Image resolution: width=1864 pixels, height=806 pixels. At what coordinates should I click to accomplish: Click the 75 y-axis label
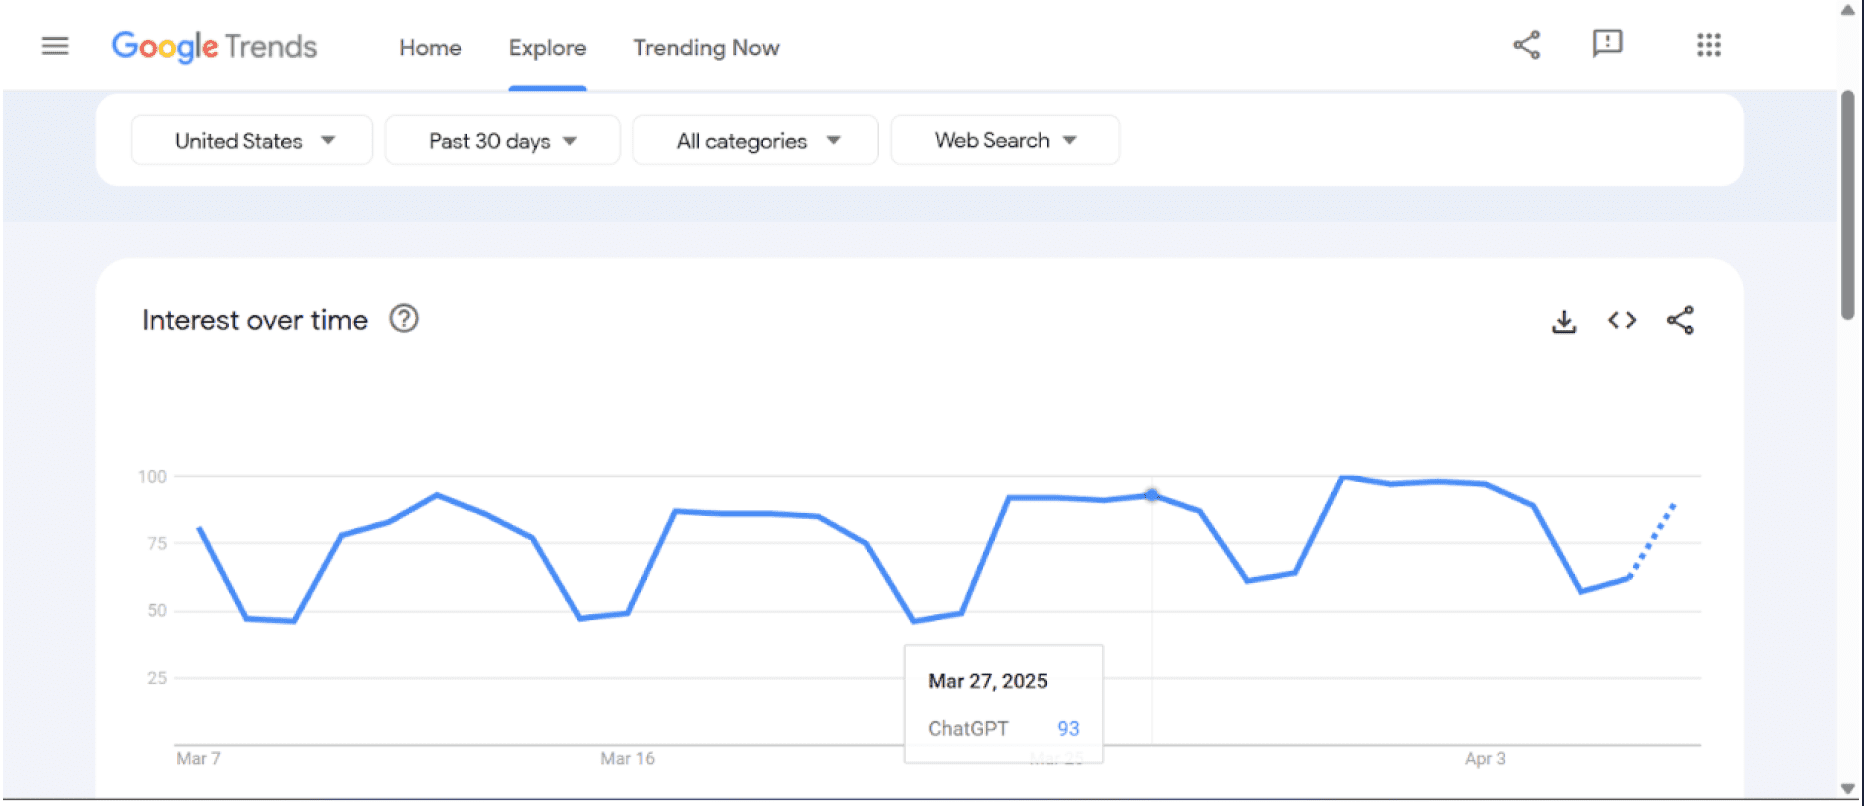(x=157, y=544)
